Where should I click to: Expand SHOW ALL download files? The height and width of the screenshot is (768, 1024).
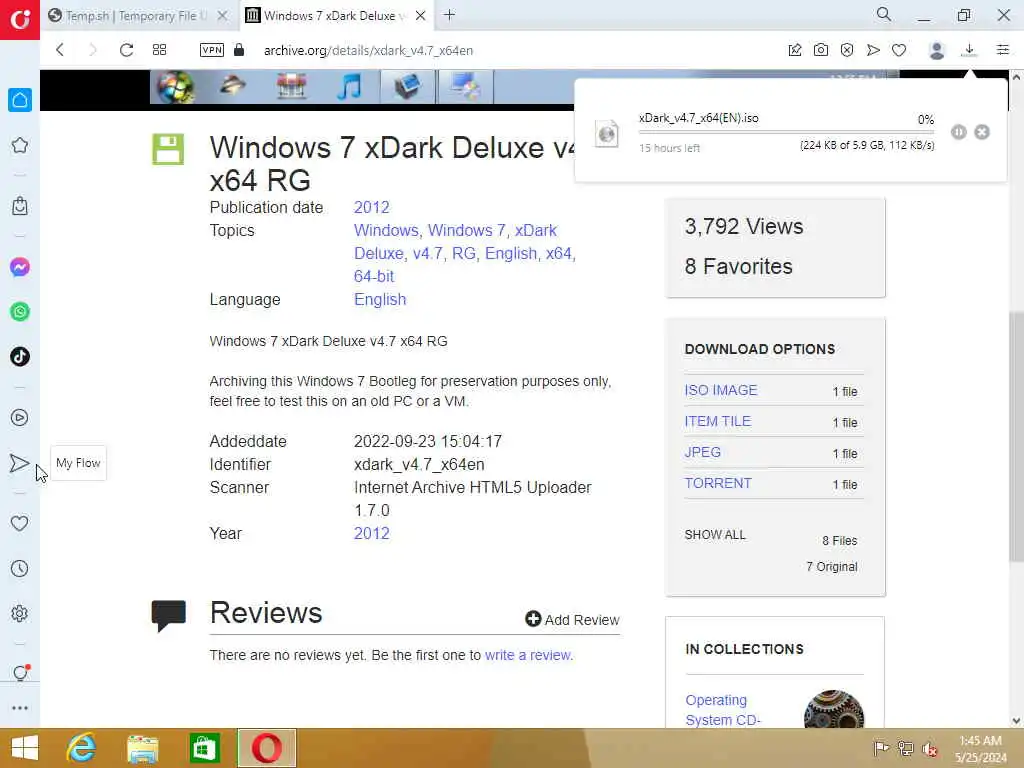pos(715,535)
